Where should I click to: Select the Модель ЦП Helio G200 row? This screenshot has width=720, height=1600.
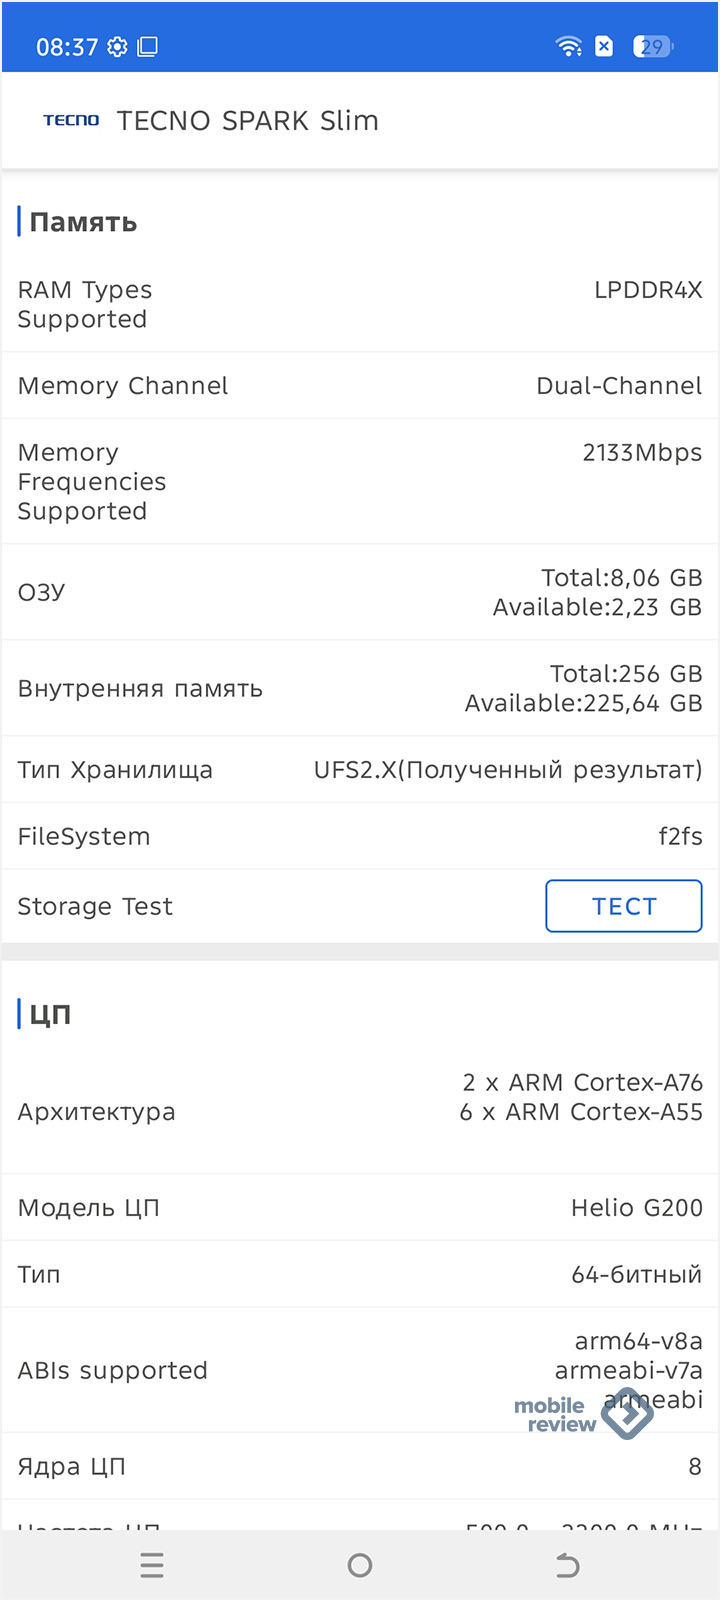(x=360, y=1208)
